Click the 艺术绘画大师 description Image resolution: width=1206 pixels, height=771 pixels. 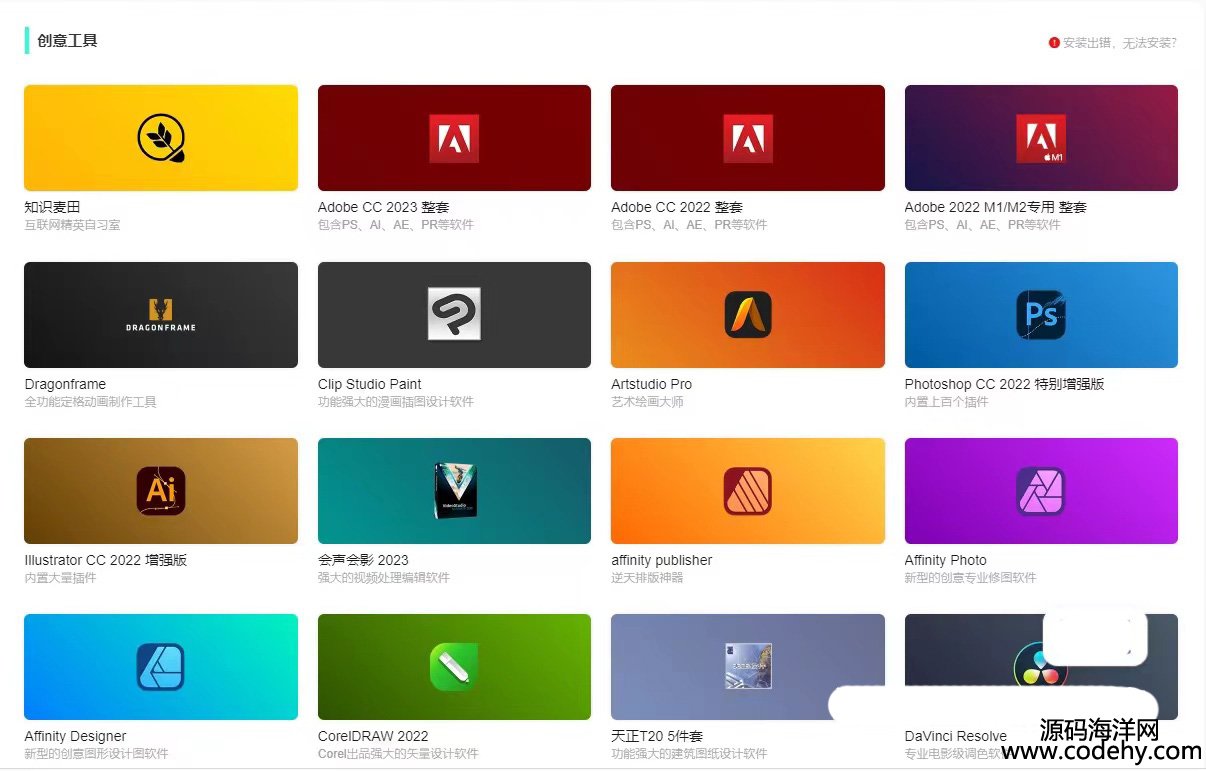point(647,402)
